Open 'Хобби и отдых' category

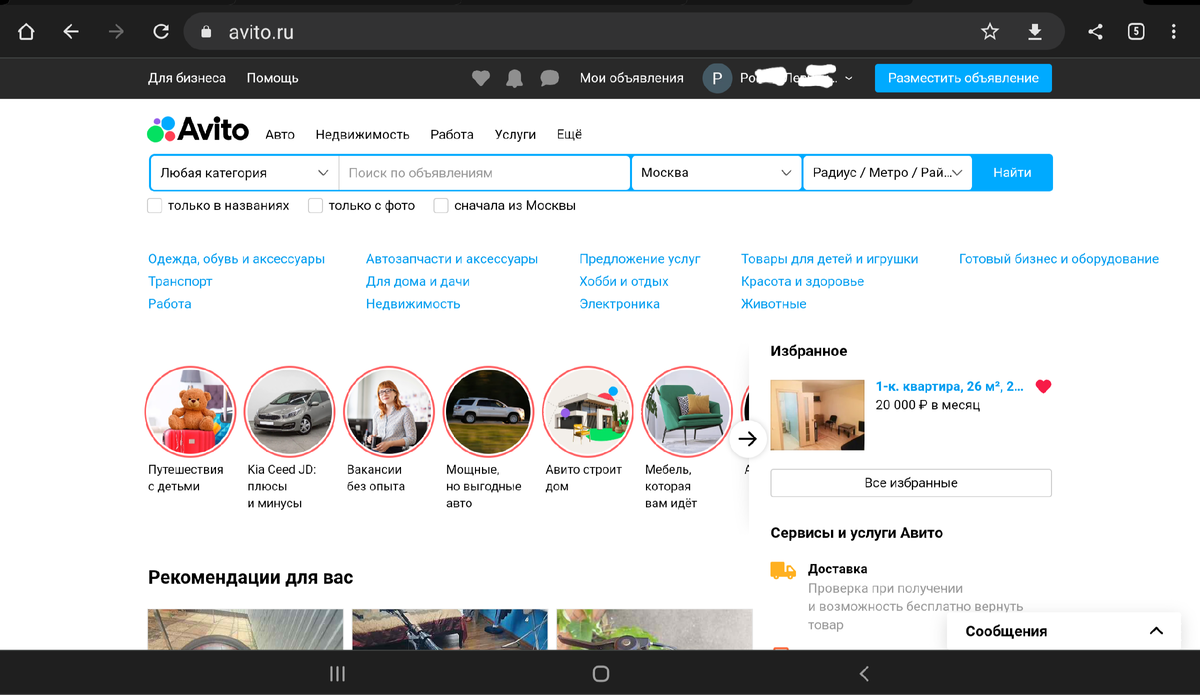pyautogui.click(x=624, y=281)
